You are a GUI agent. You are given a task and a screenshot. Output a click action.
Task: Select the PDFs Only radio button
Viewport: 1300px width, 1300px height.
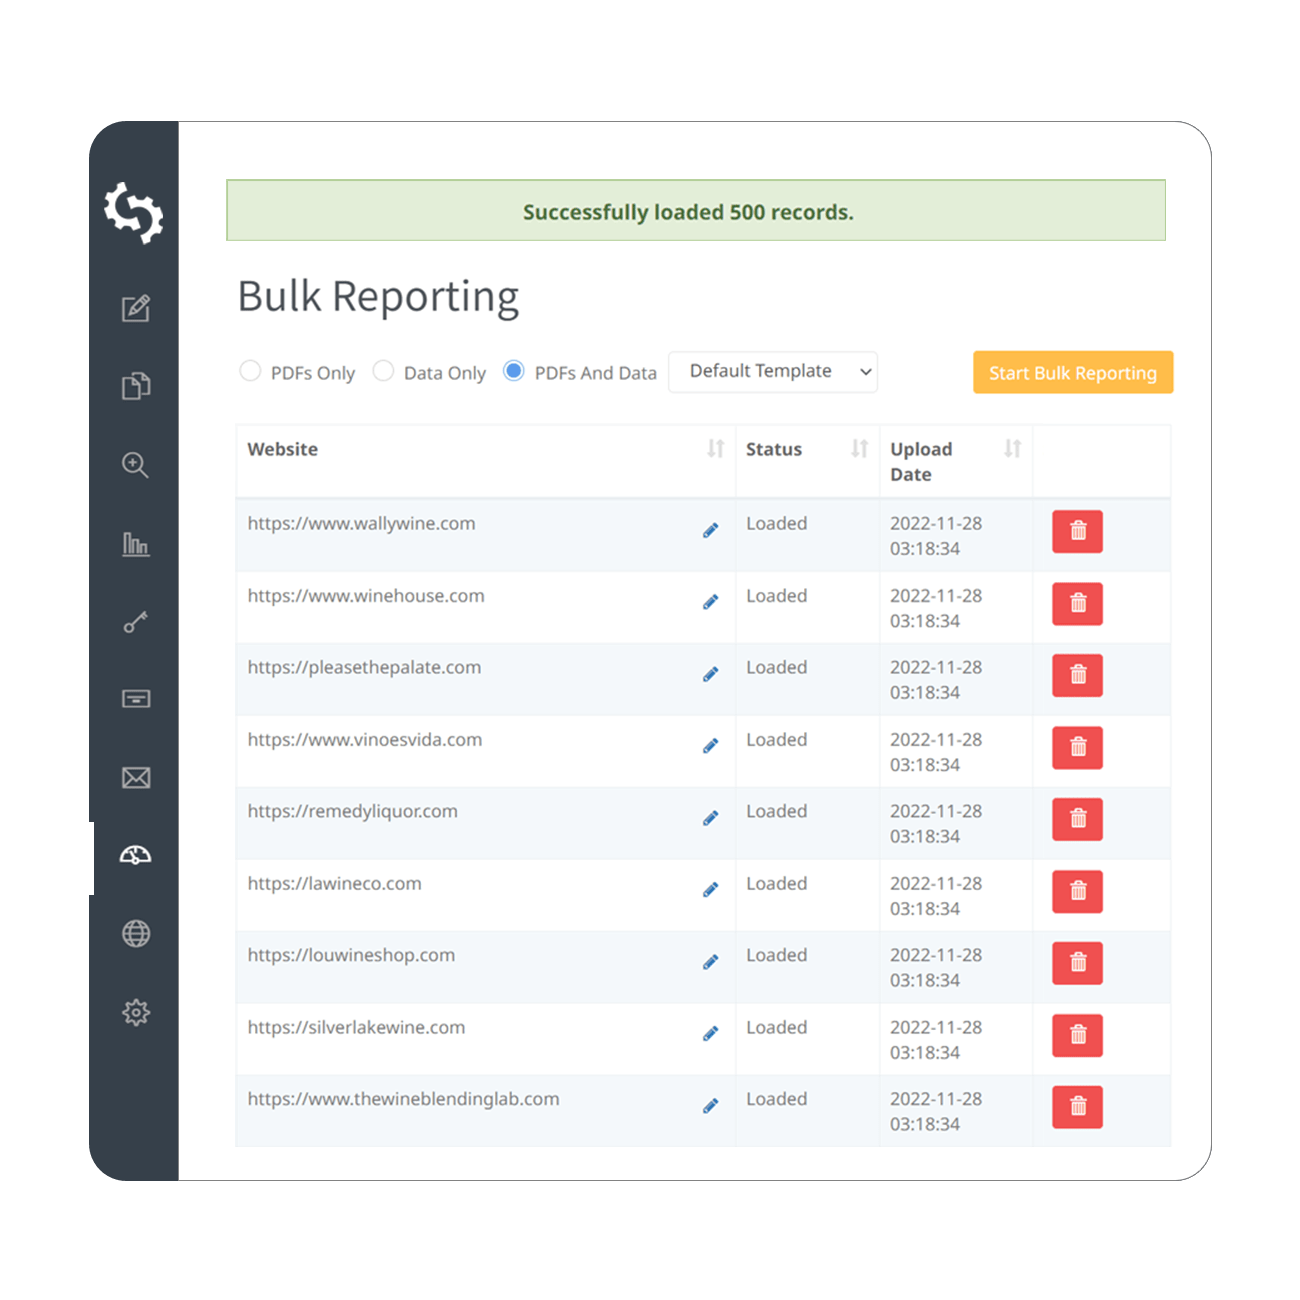tap(250, 371)
